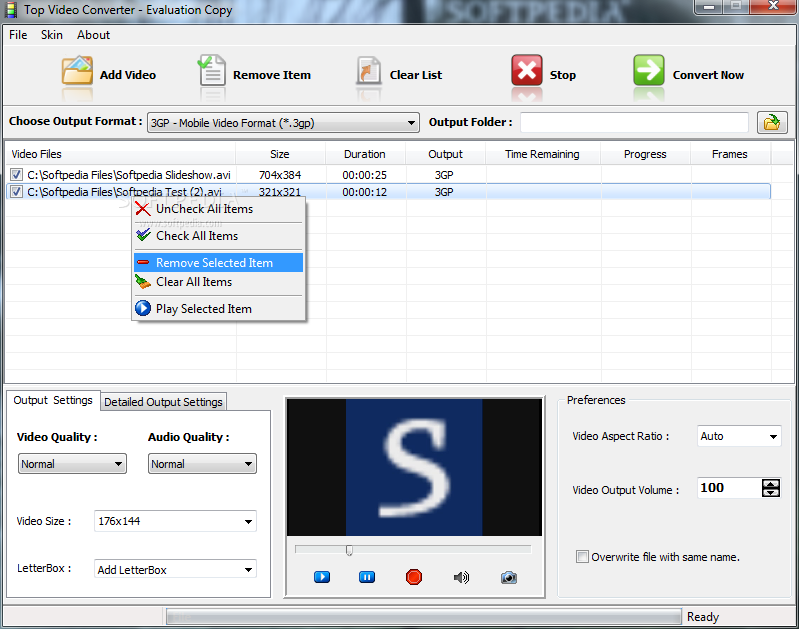Click the Clear List label
The image size is (799, 629).
tap(416, 75)
